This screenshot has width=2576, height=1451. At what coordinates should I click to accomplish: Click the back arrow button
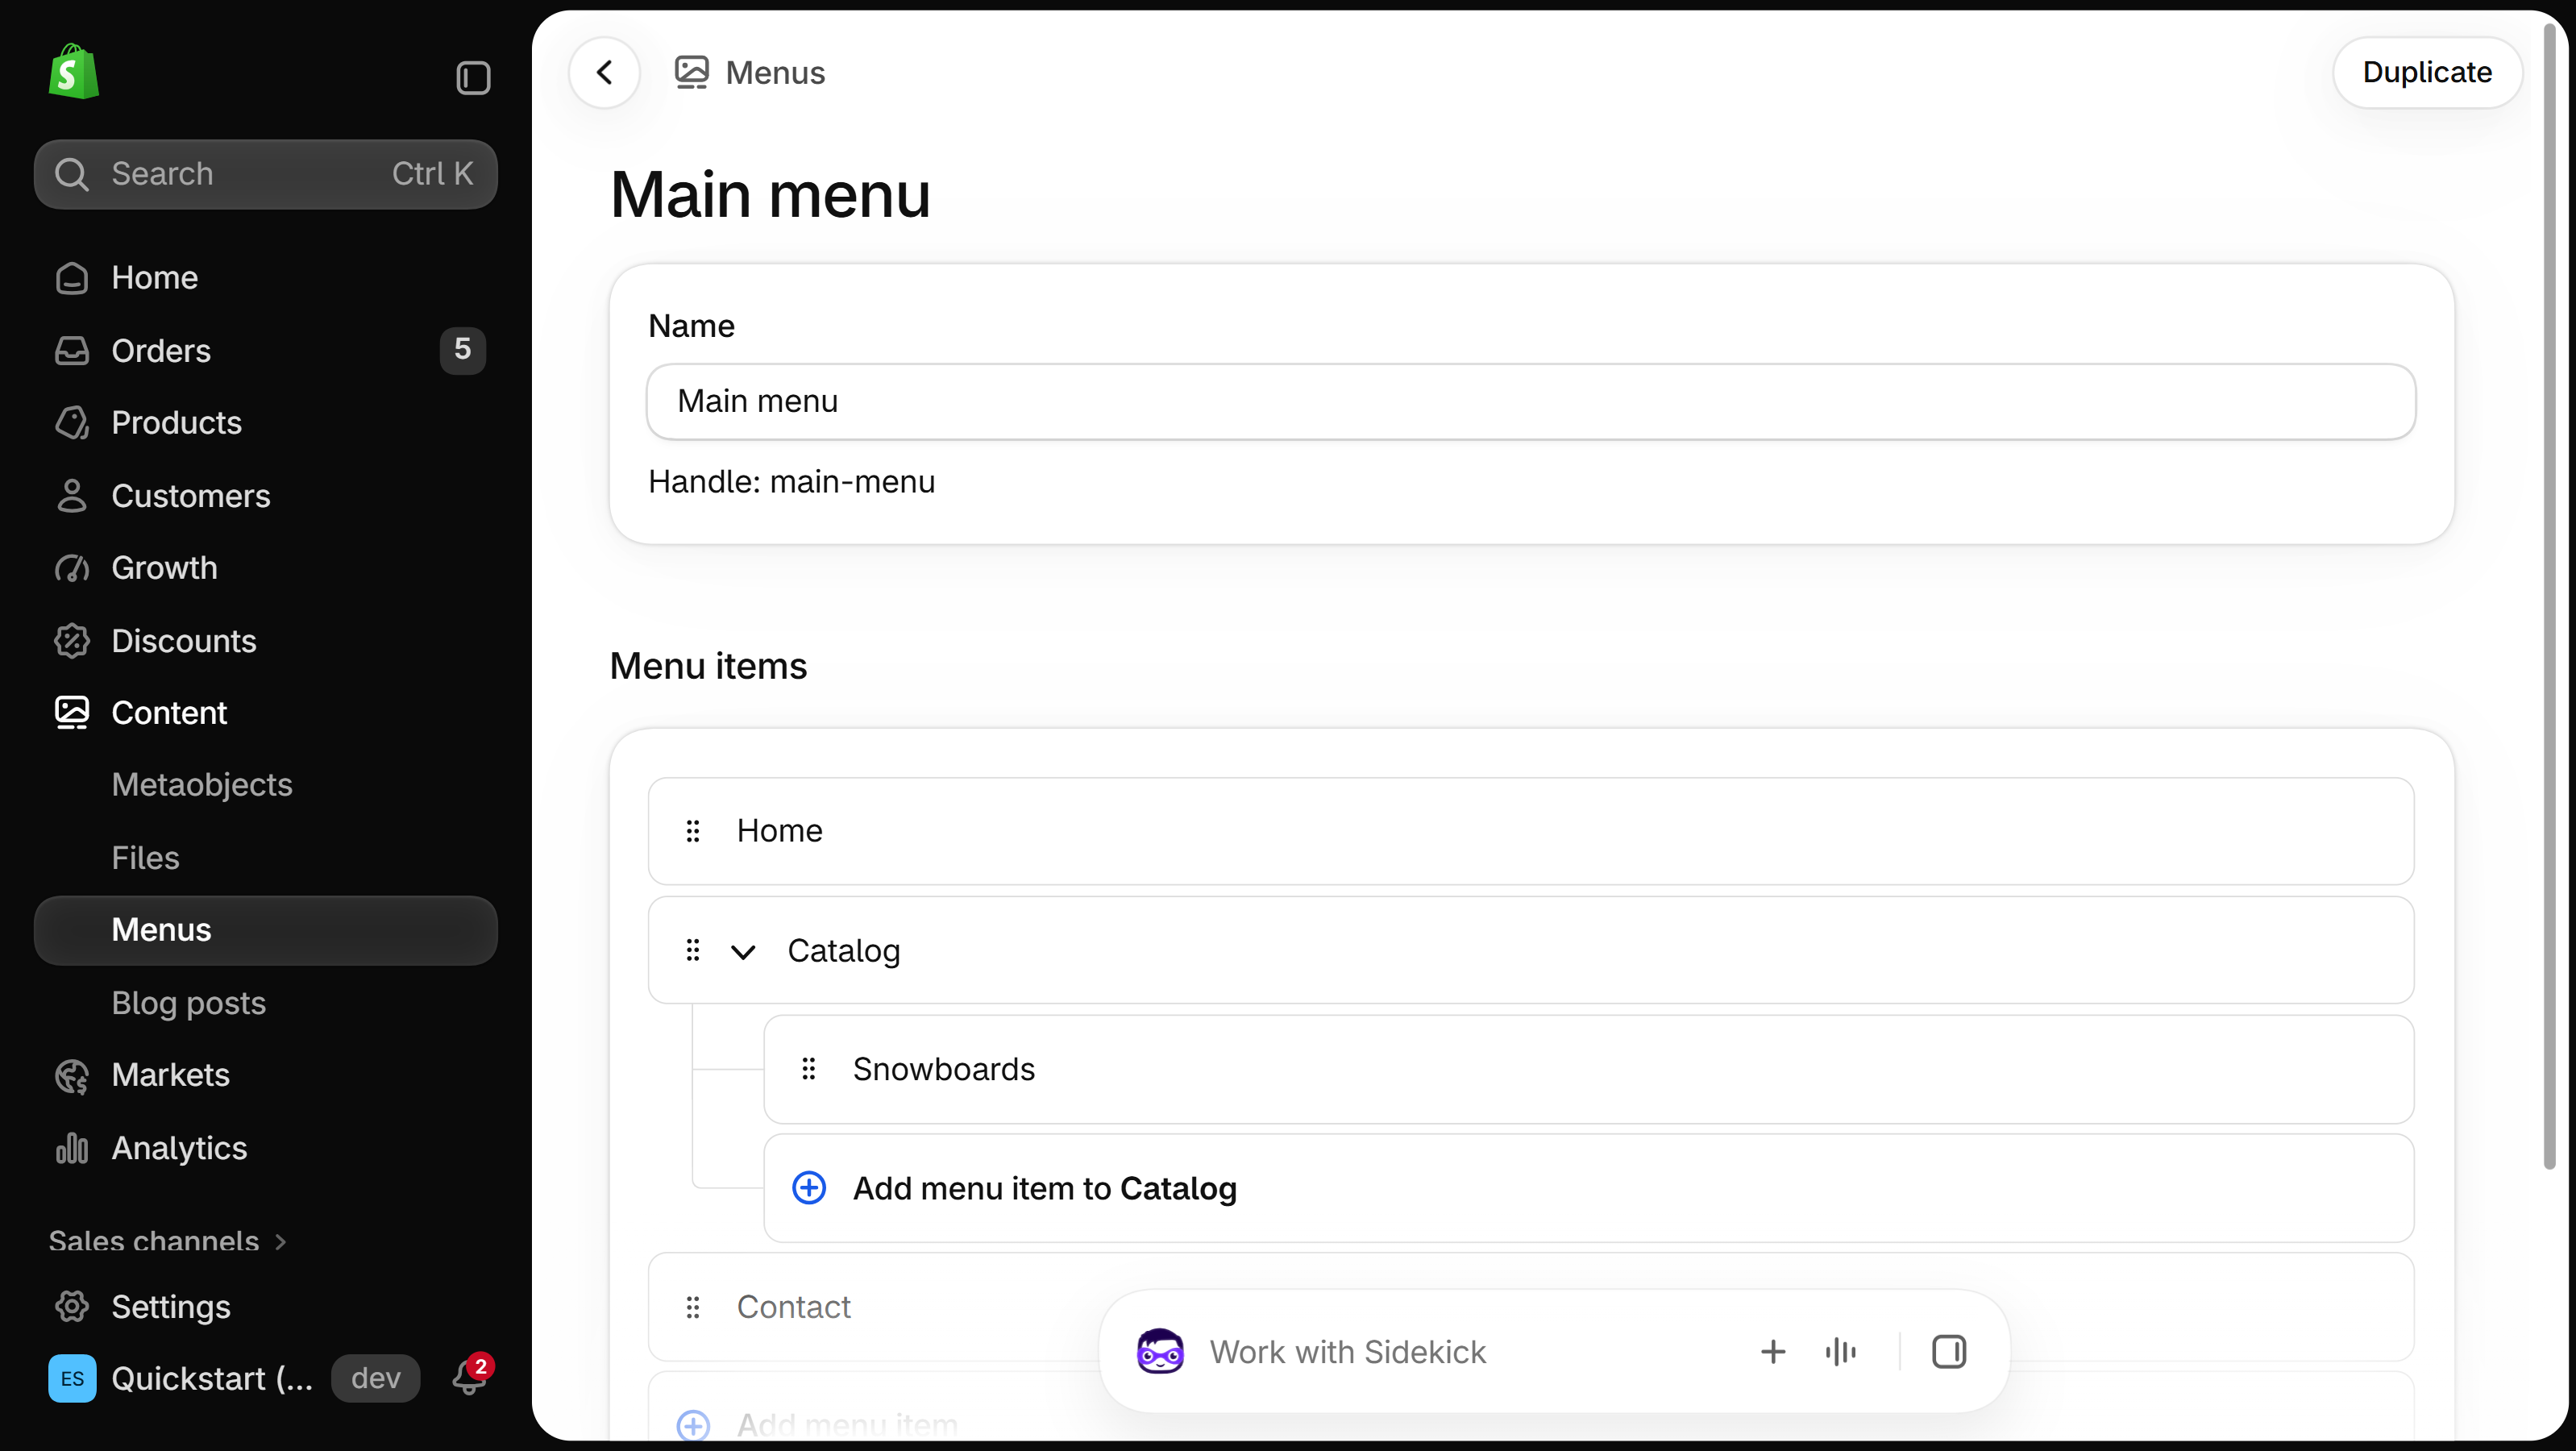(604, 72)
